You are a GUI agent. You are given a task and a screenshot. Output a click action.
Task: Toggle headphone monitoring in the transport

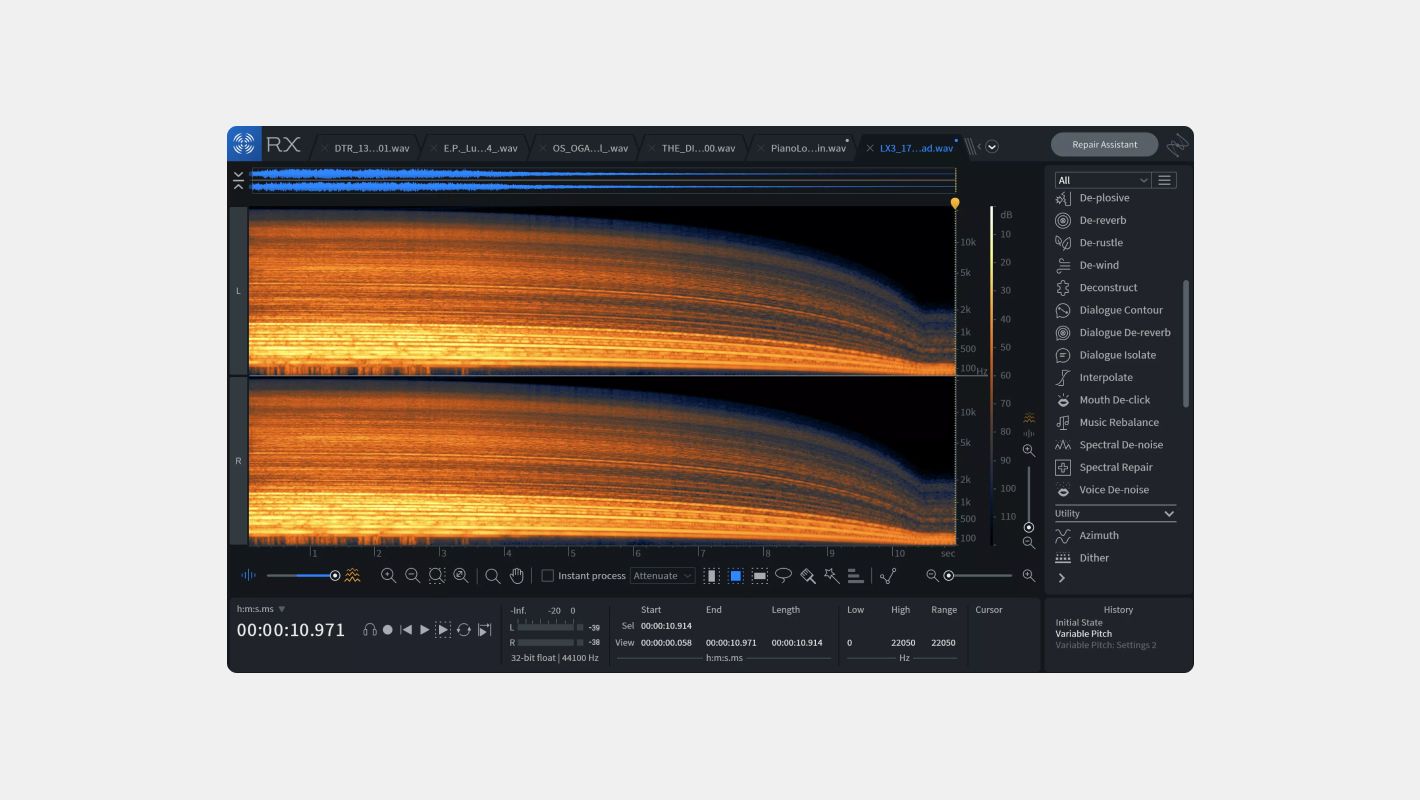[368, 629]
